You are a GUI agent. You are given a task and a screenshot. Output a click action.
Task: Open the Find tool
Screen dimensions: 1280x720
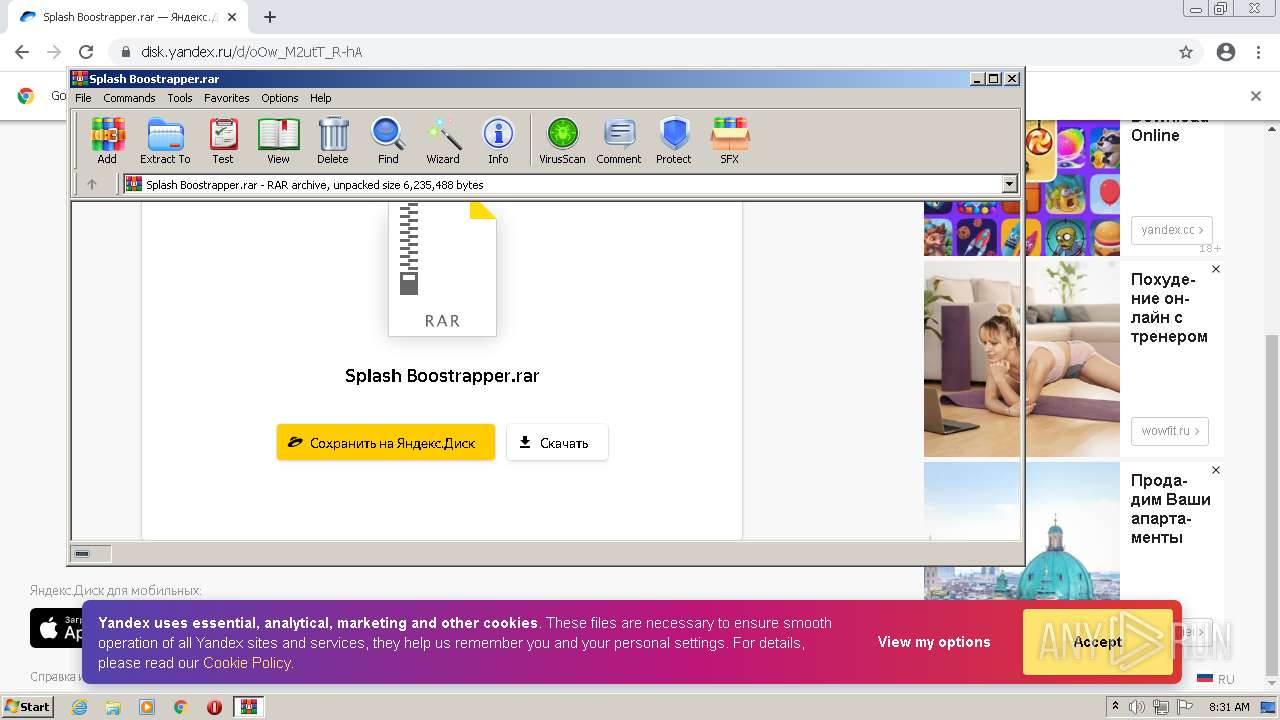[388, 140]
